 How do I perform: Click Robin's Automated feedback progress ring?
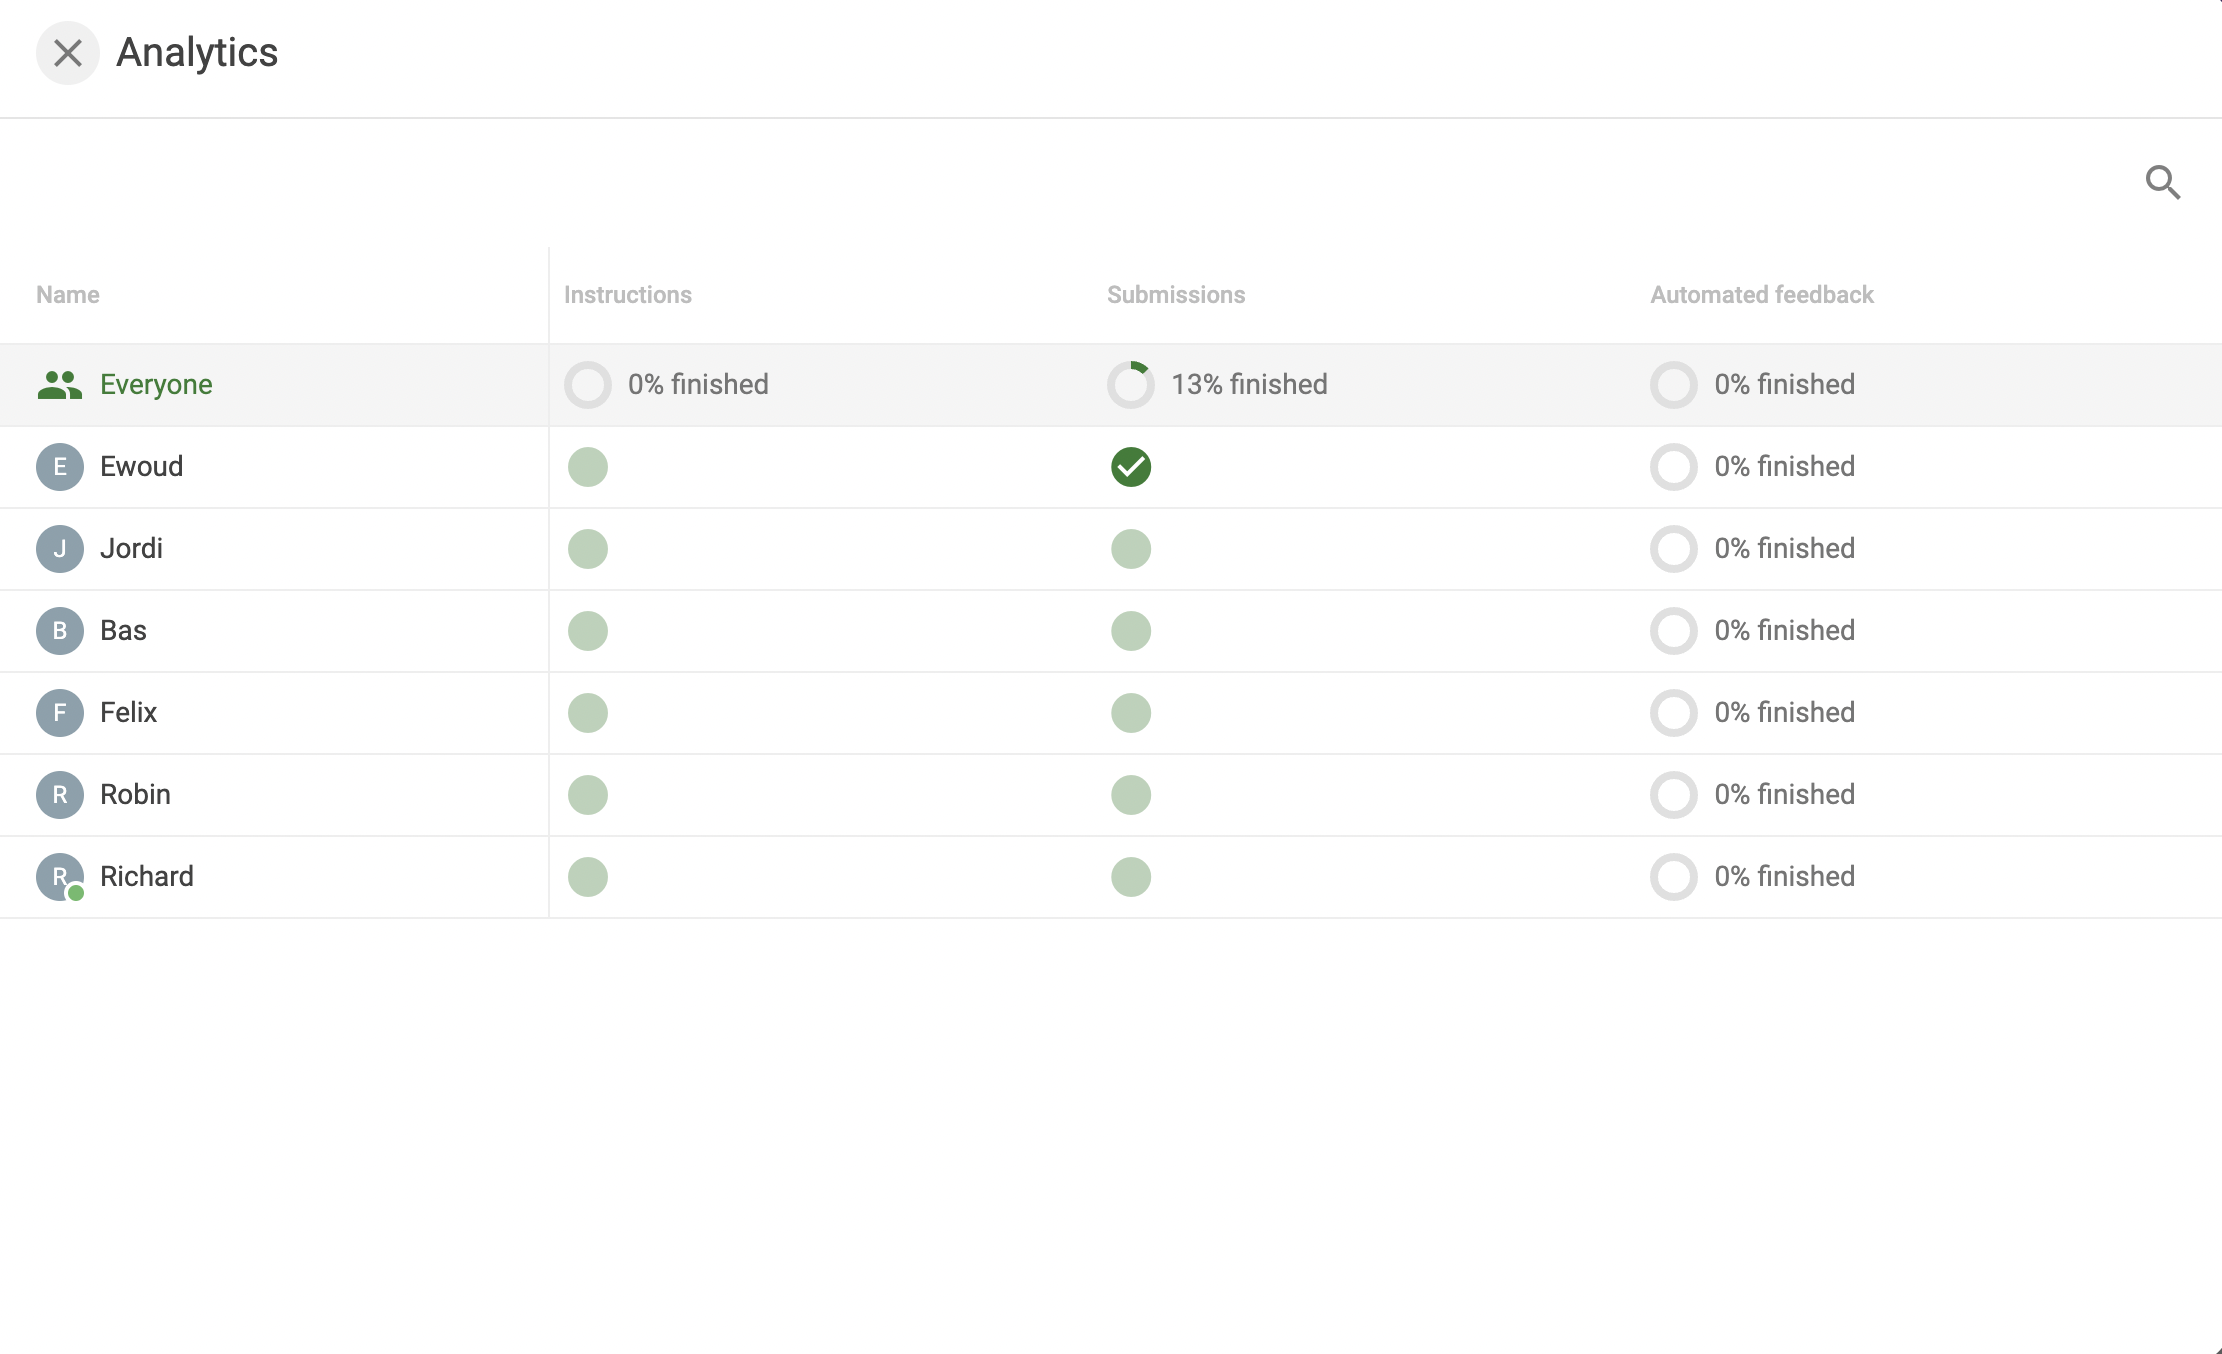click(1674, 795)
